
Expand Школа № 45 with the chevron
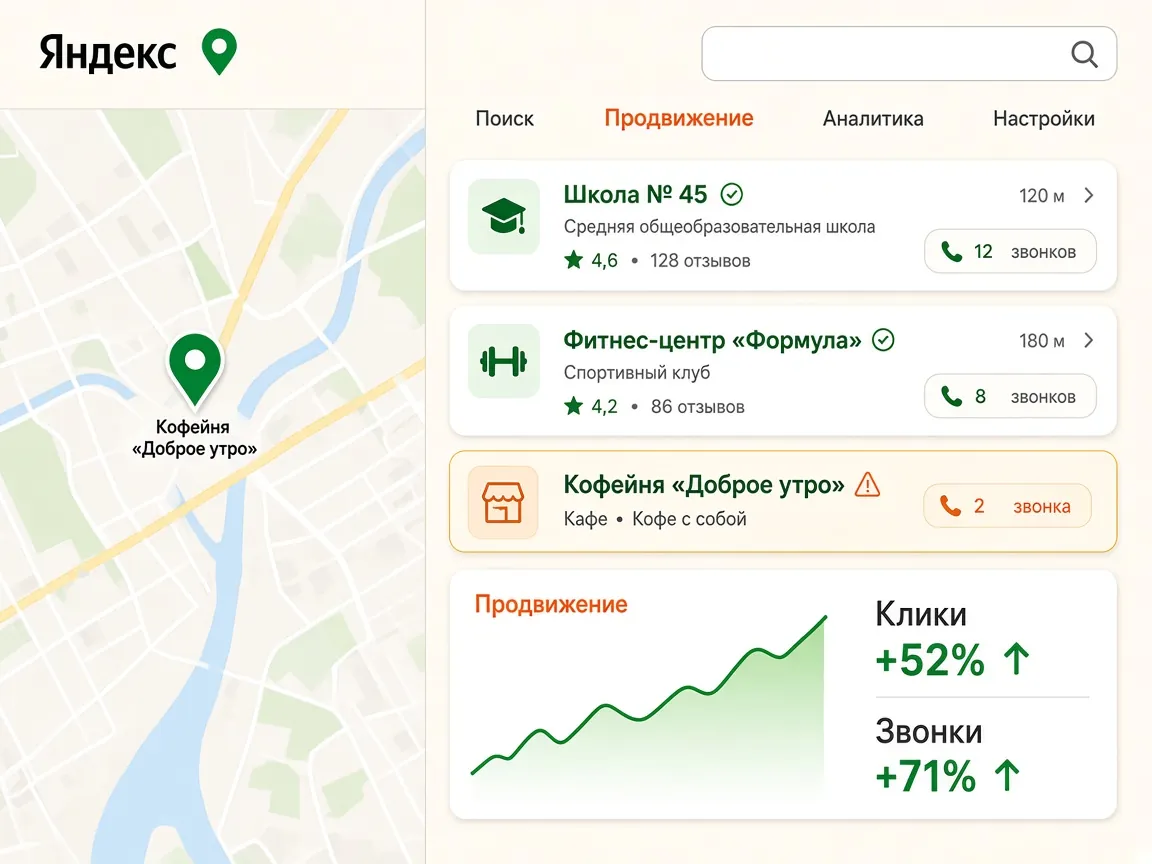pyautogui.click(x=1089, y=195)
